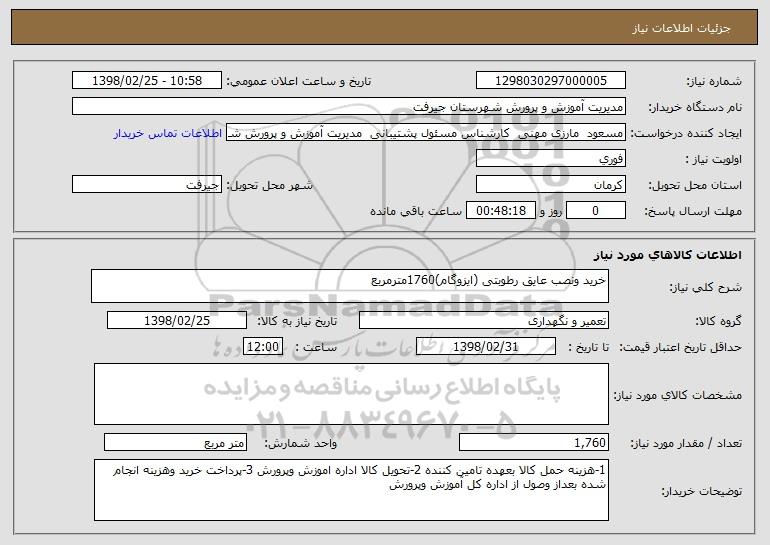Click the remaining time field 00:48:18
The width and height of the screenshot is (770, 545).
tap(500, 211)
